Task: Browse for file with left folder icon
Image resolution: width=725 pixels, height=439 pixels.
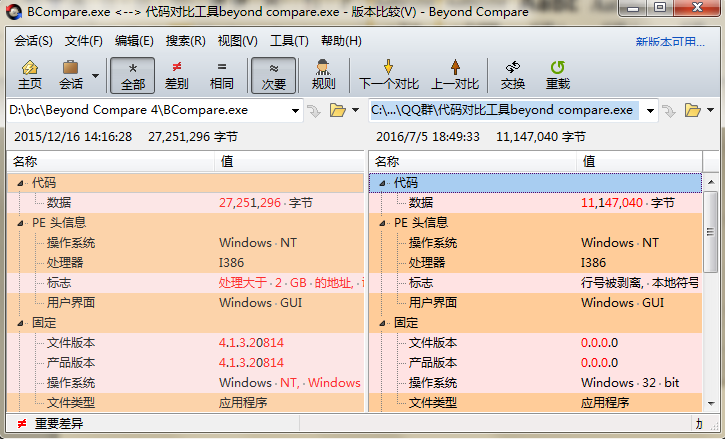Action: coord(337,110)
